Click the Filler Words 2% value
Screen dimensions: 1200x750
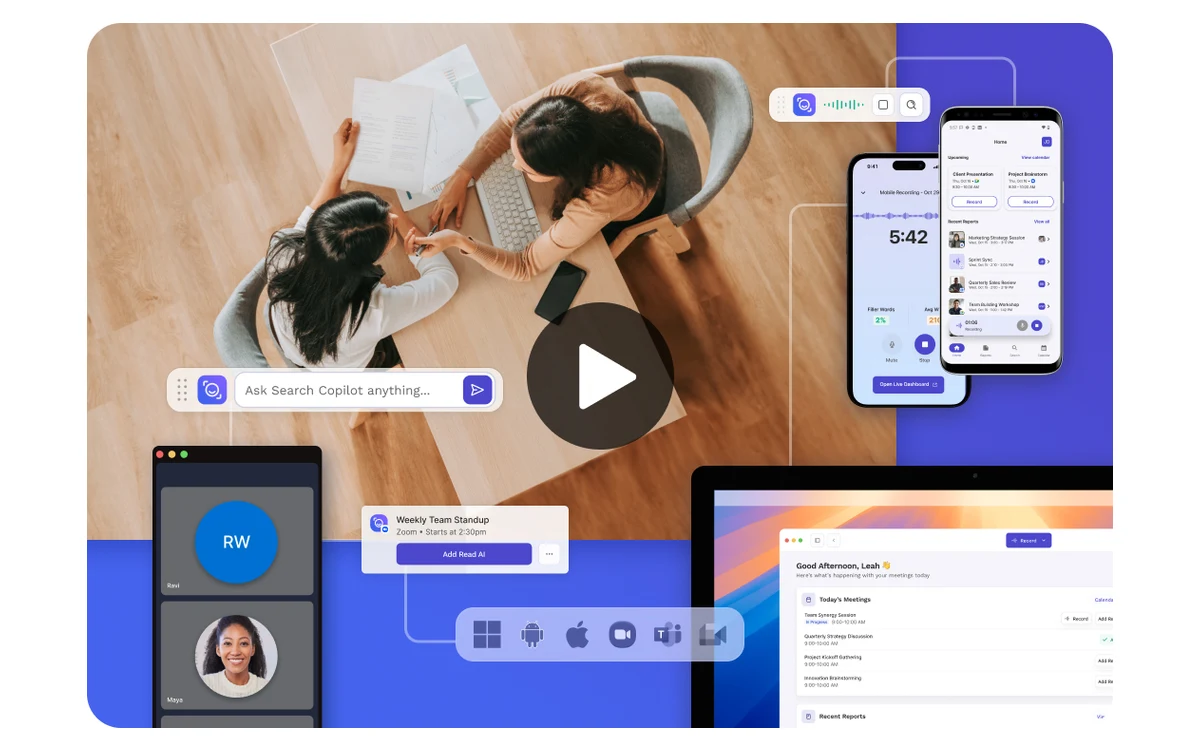pos(881,320)
